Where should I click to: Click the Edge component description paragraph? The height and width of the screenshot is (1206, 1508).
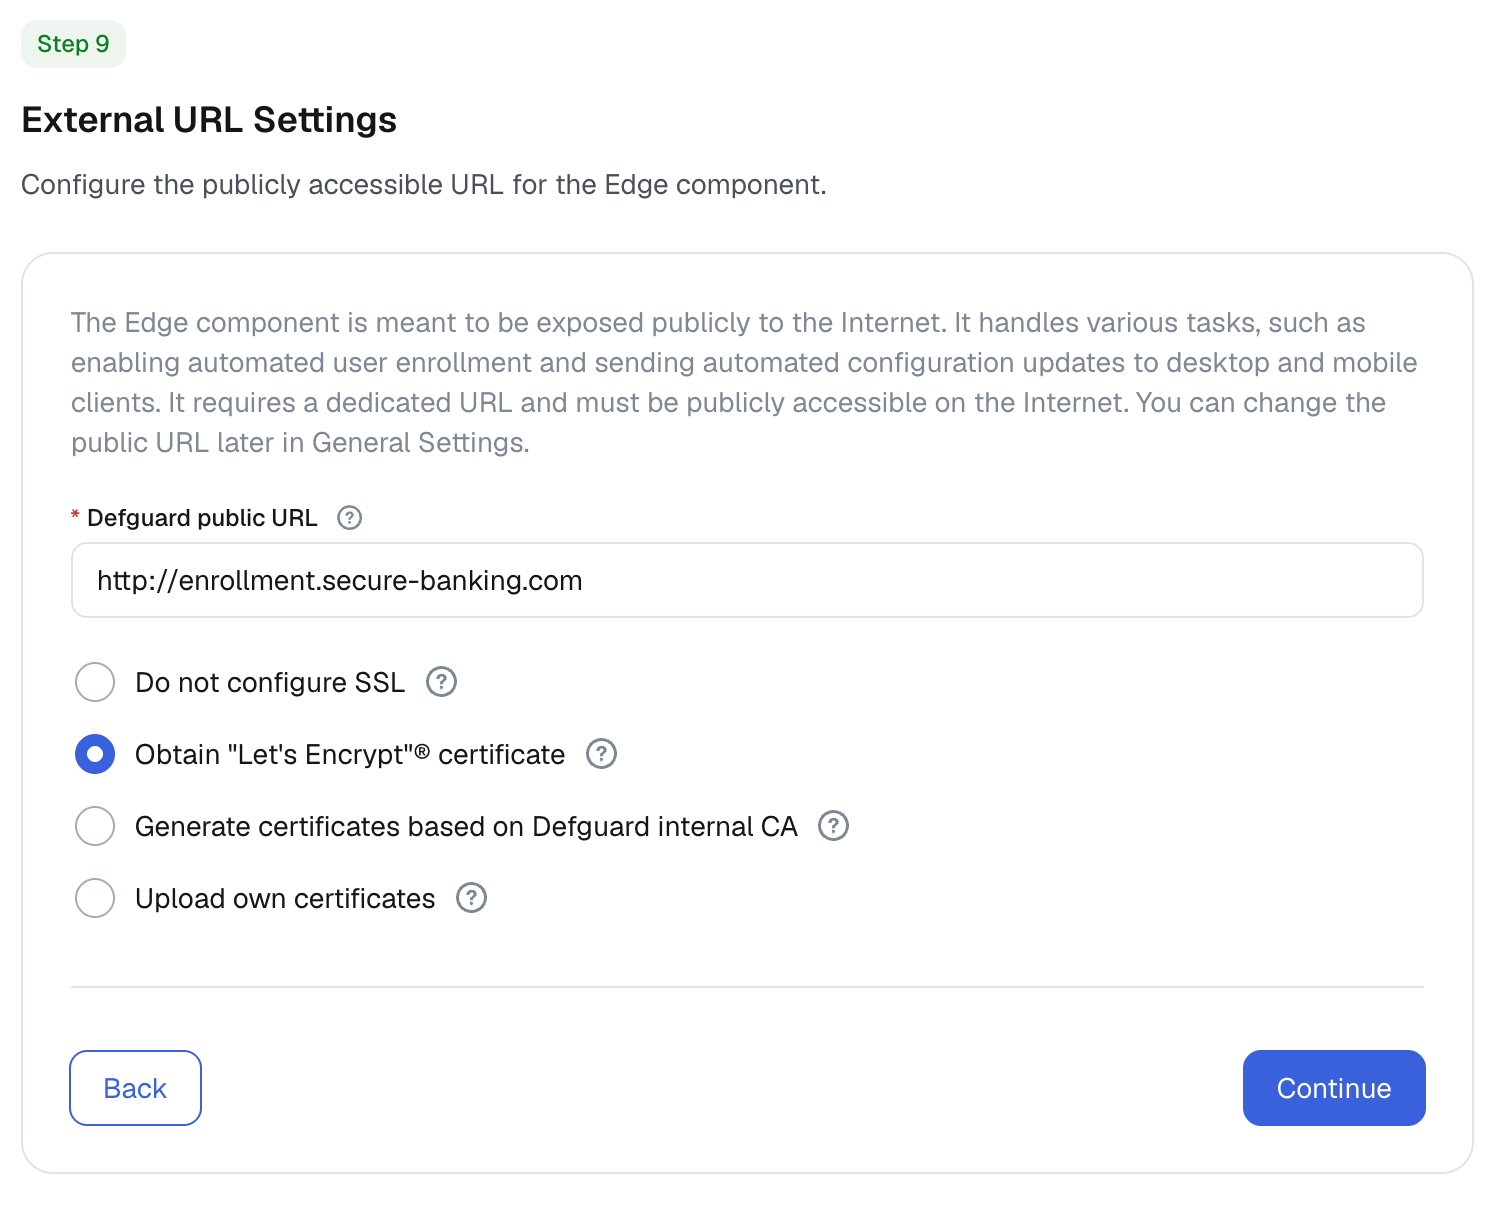click(744, 382)
